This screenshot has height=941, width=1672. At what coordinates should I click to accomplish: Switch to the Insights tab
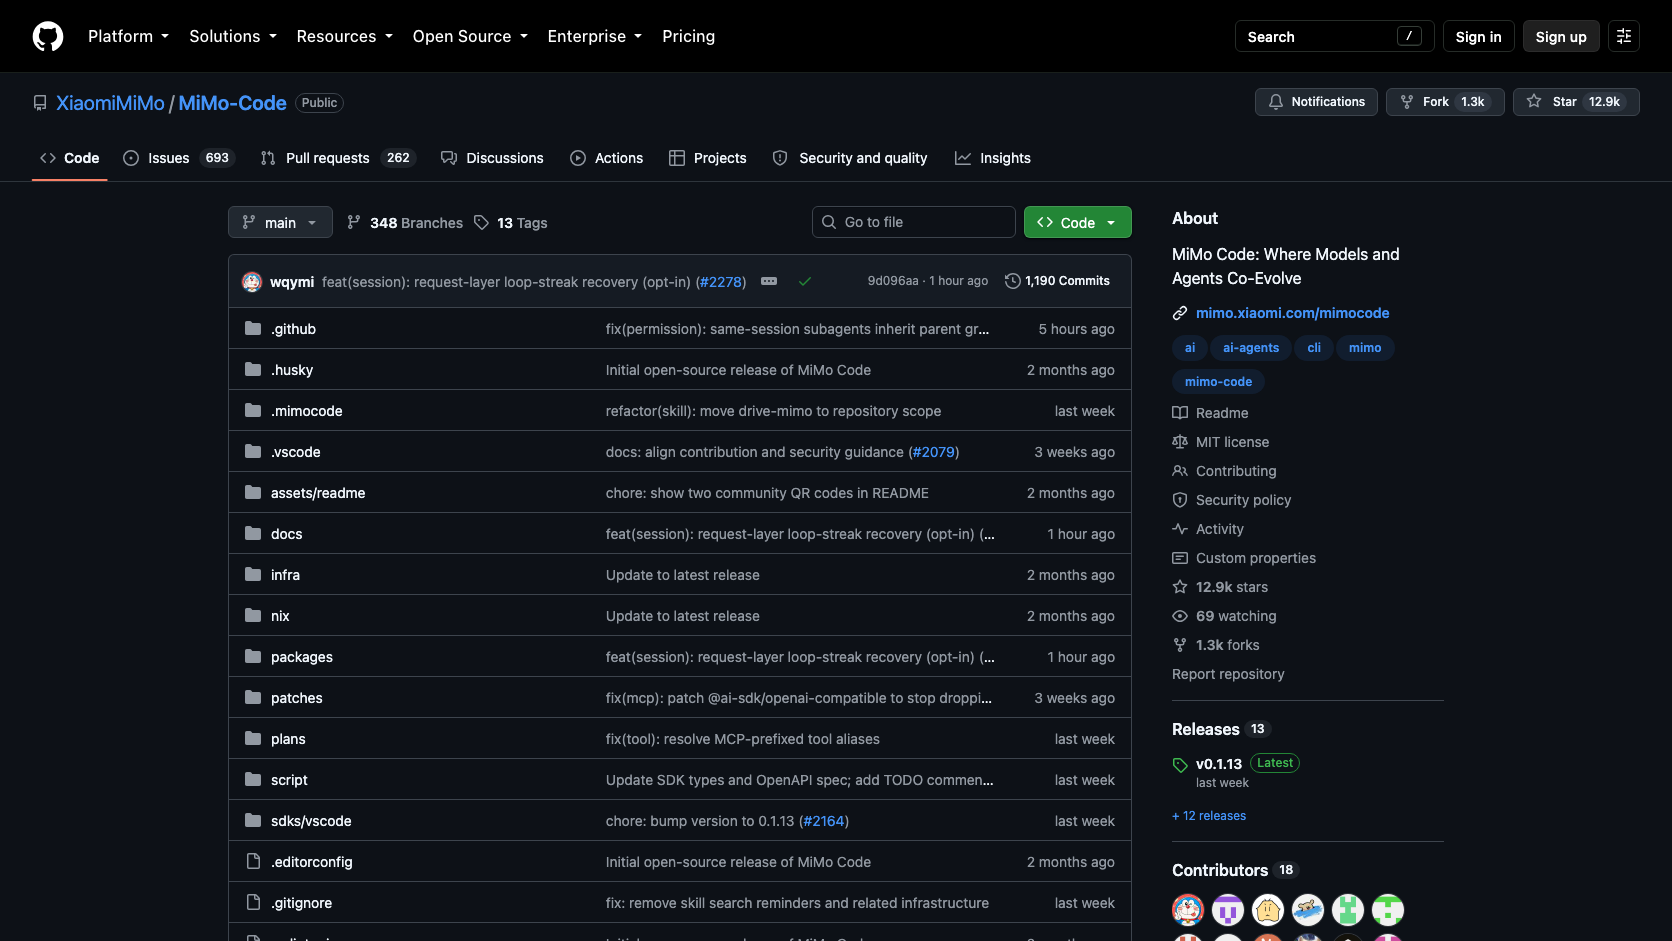coord(993,158)
